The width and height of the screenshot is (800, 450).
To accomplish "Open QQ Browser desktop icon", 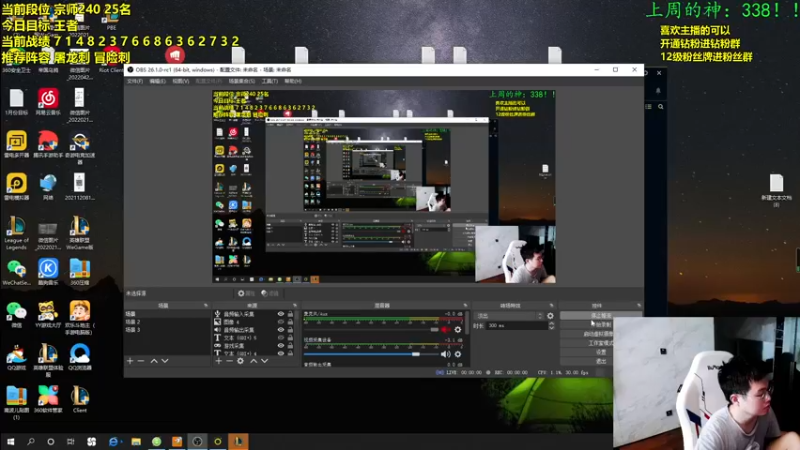I will click(x=80, y=357).
